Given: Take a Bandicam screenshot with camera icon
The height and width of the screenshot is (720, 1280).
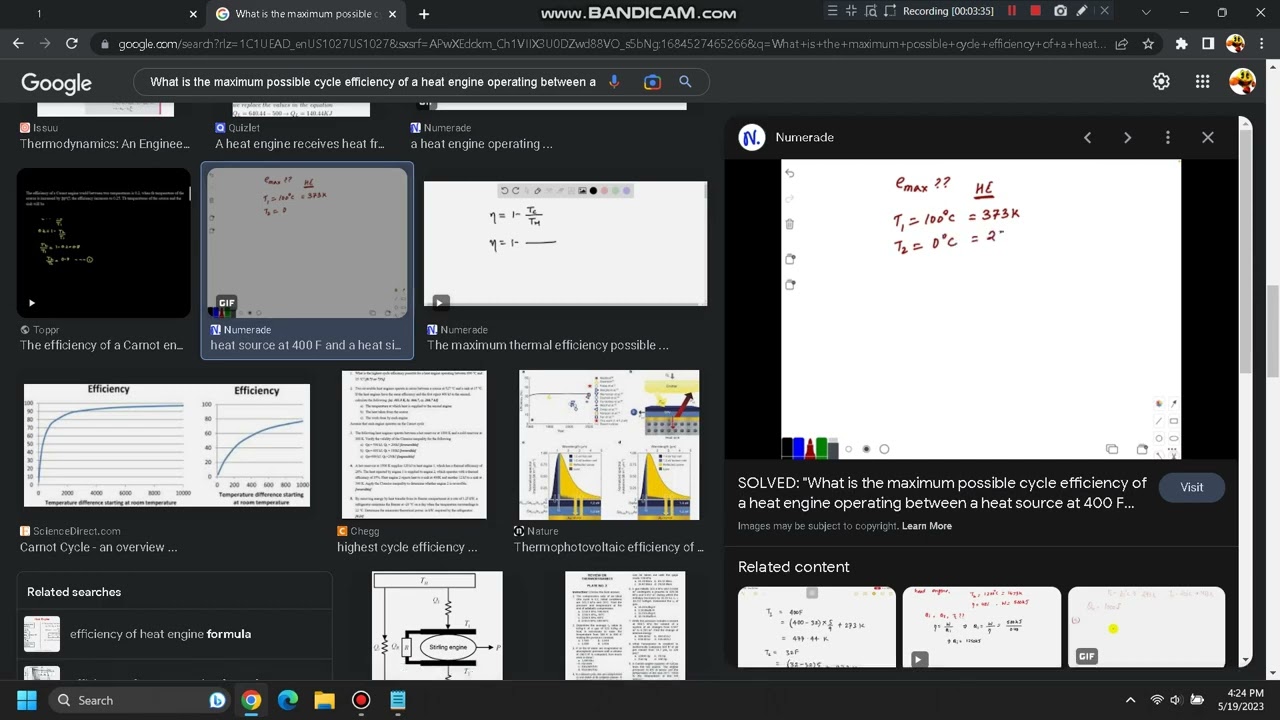Looking at the screenshot, I should (x=1060, y=11).
